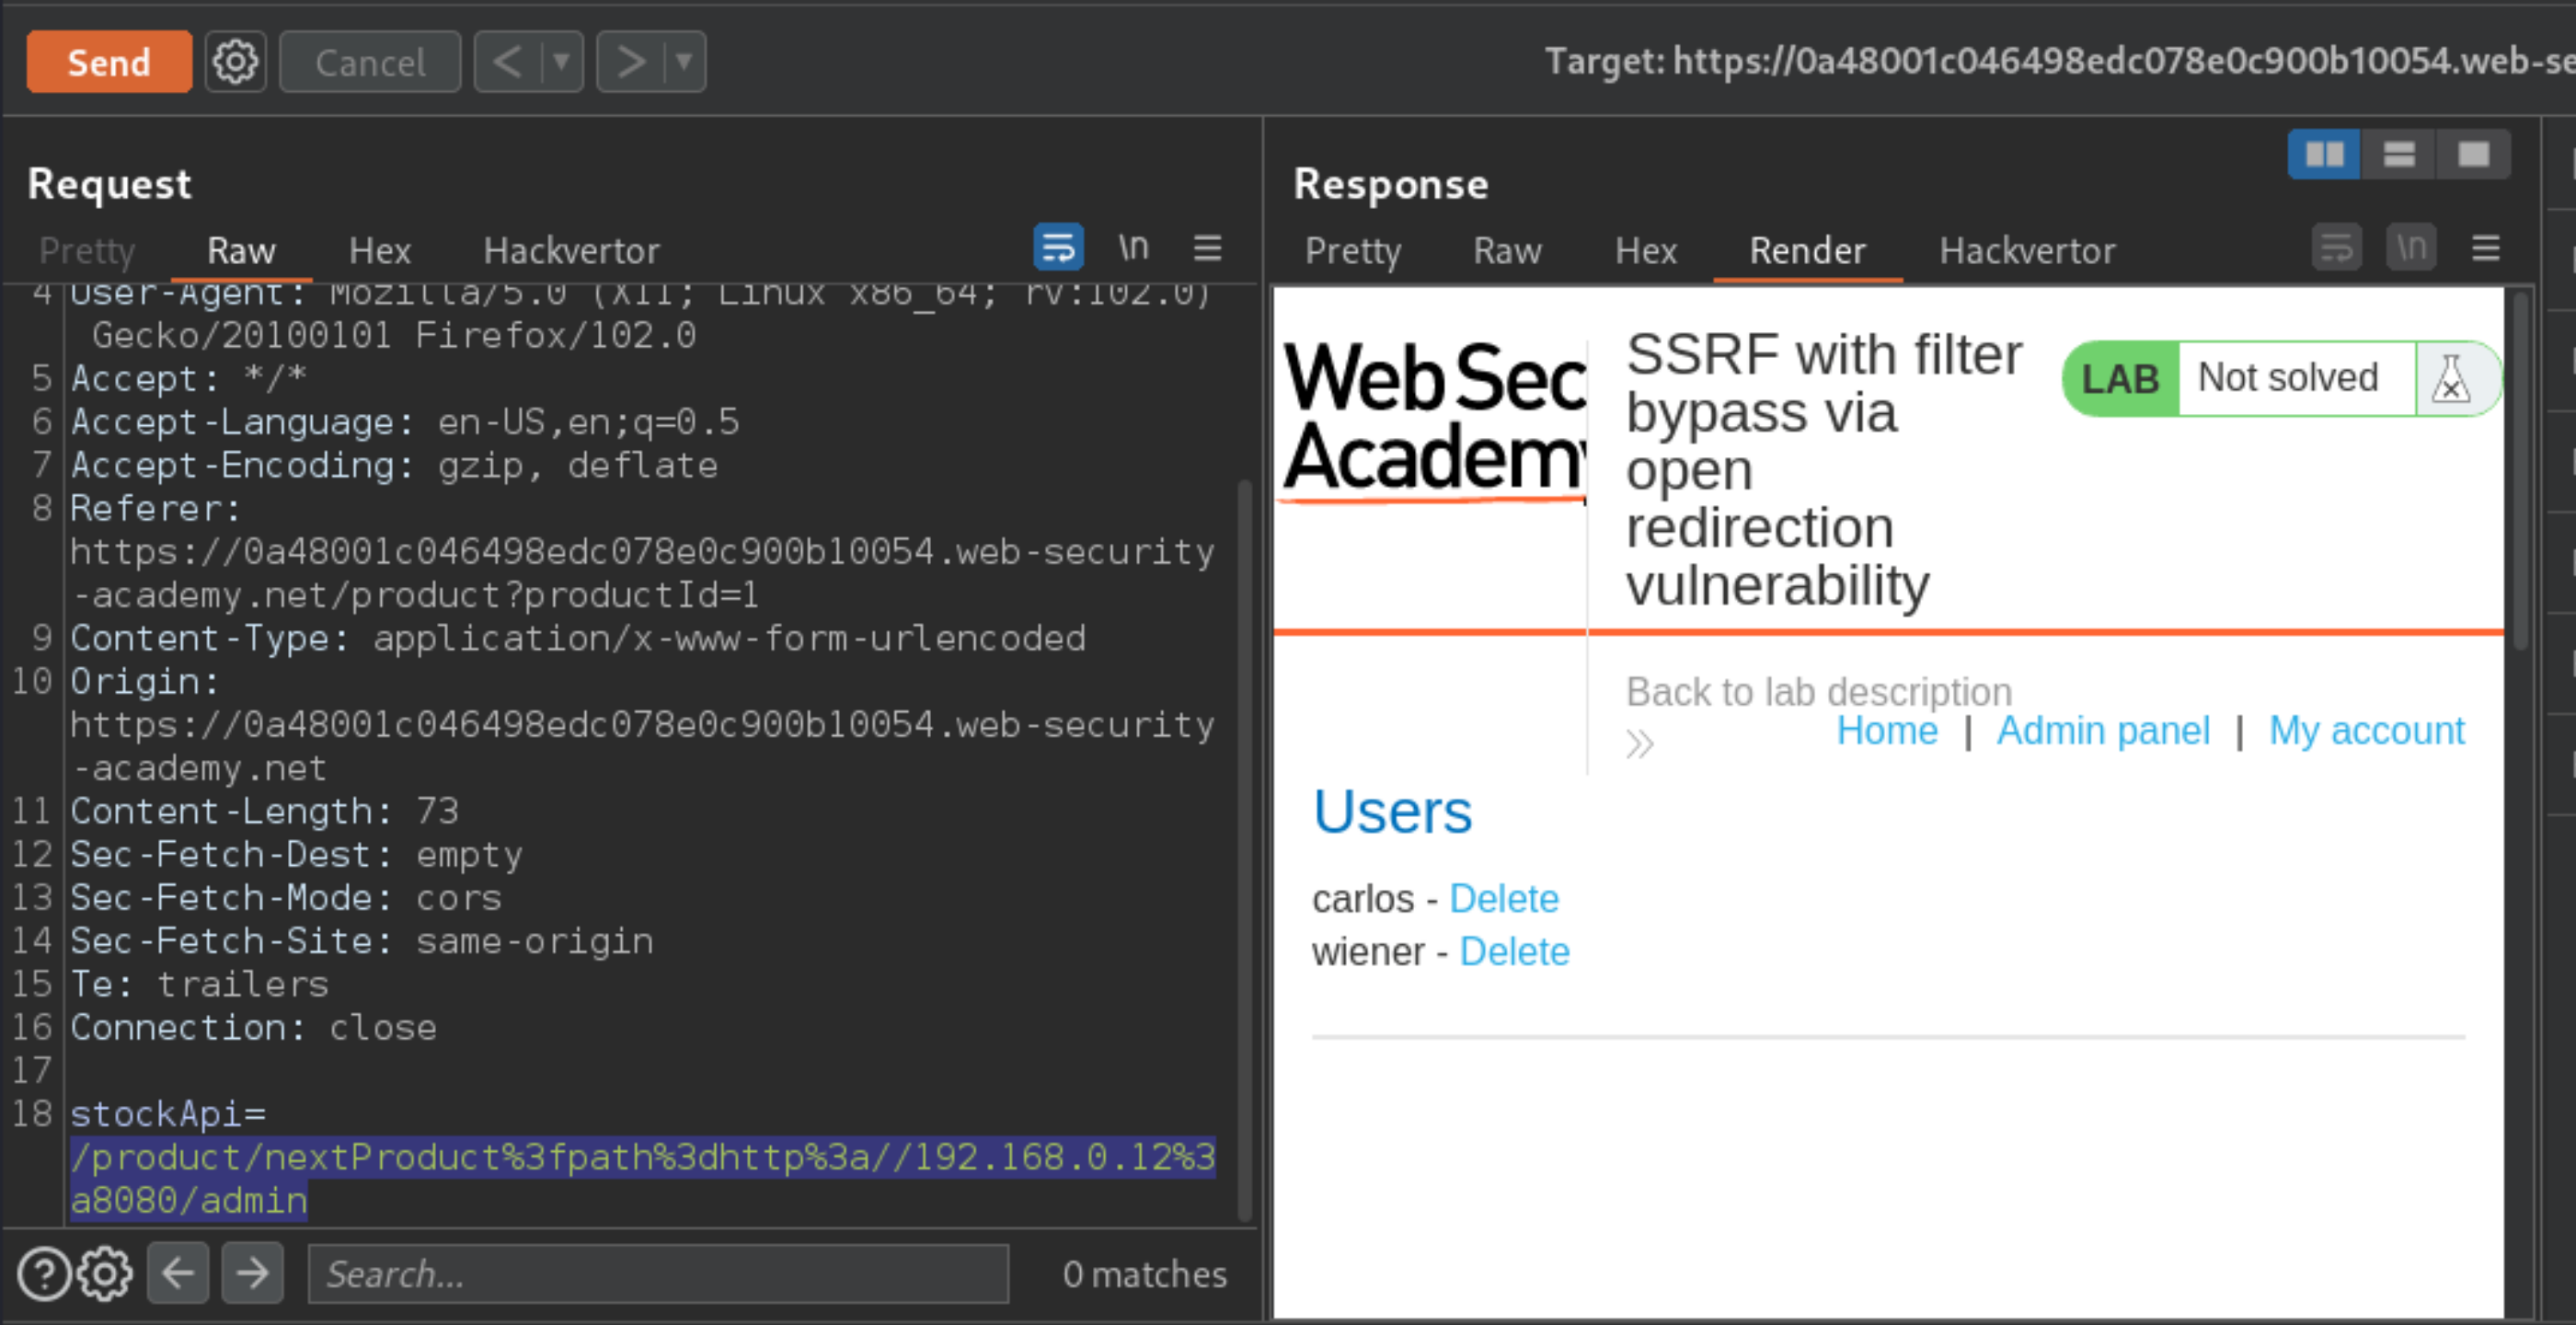Open the Request Hackvertor tab

click(x=571, y=250)
